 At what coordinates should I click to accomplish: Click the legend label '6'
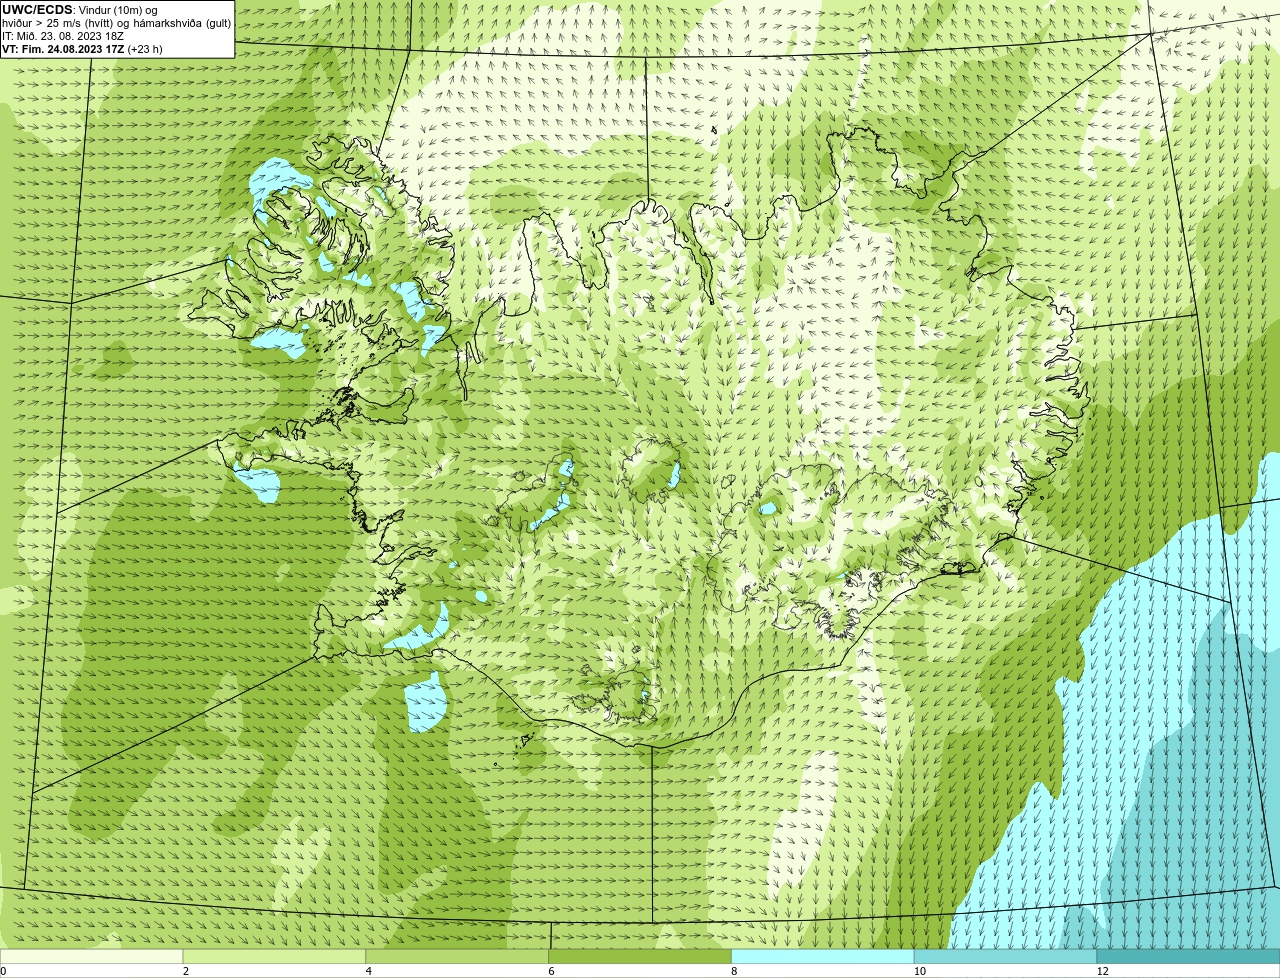coord(551,971)
